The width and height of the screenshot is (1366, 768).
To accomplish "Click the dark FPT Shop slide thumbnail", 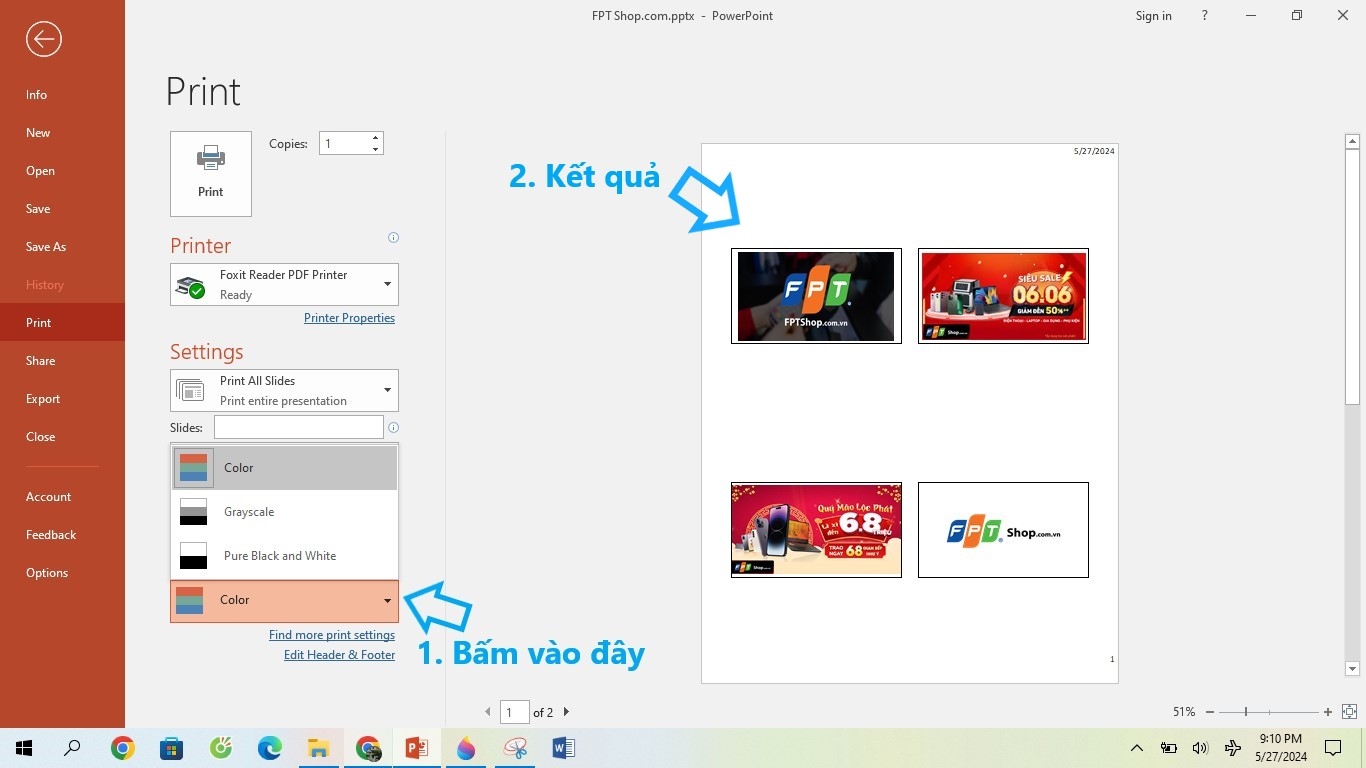I will [816, 296].
